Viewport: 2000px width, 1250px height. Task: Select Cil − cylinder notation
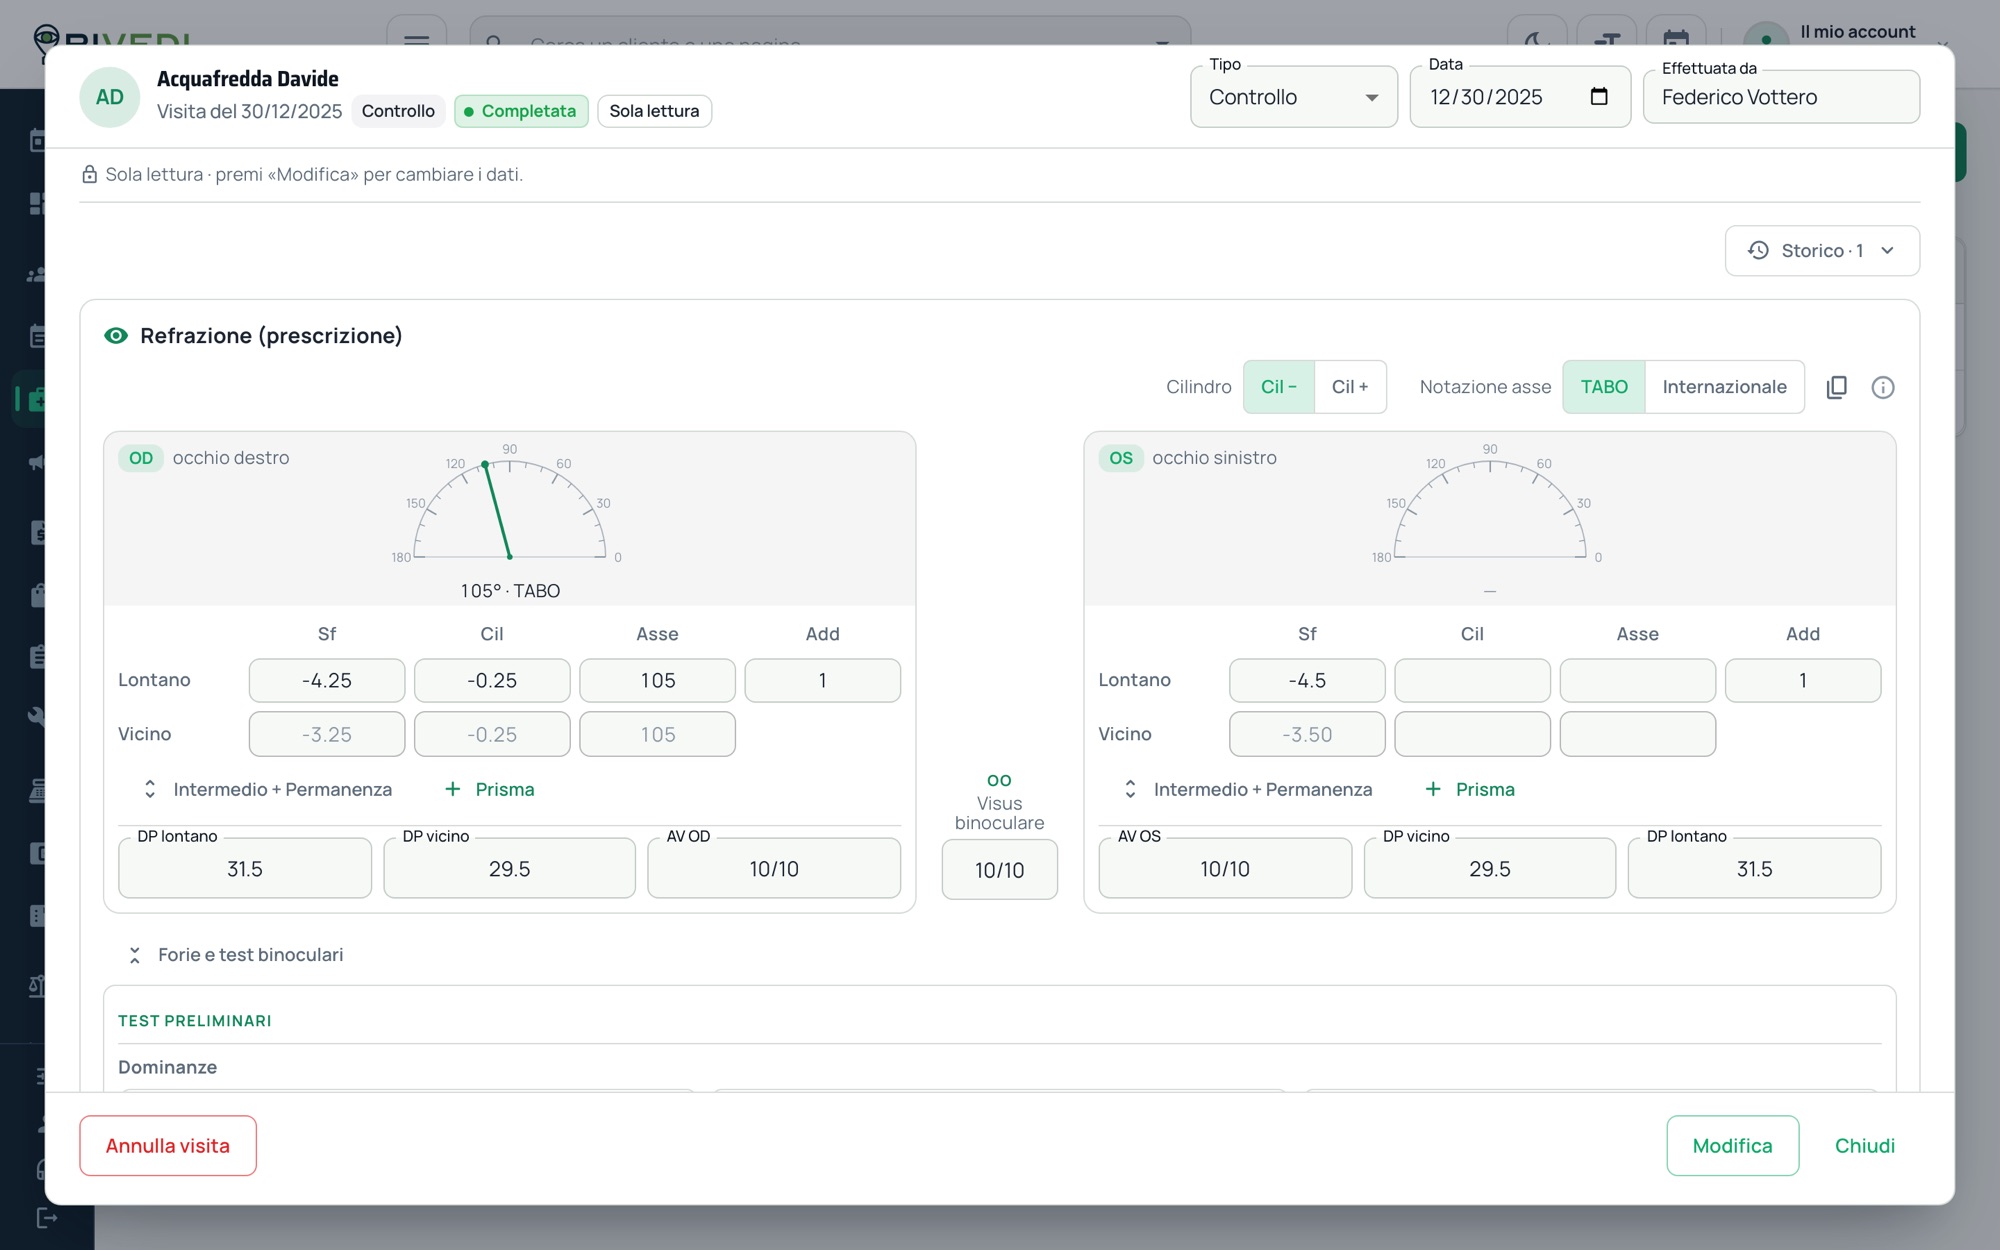pos(1278,387)
